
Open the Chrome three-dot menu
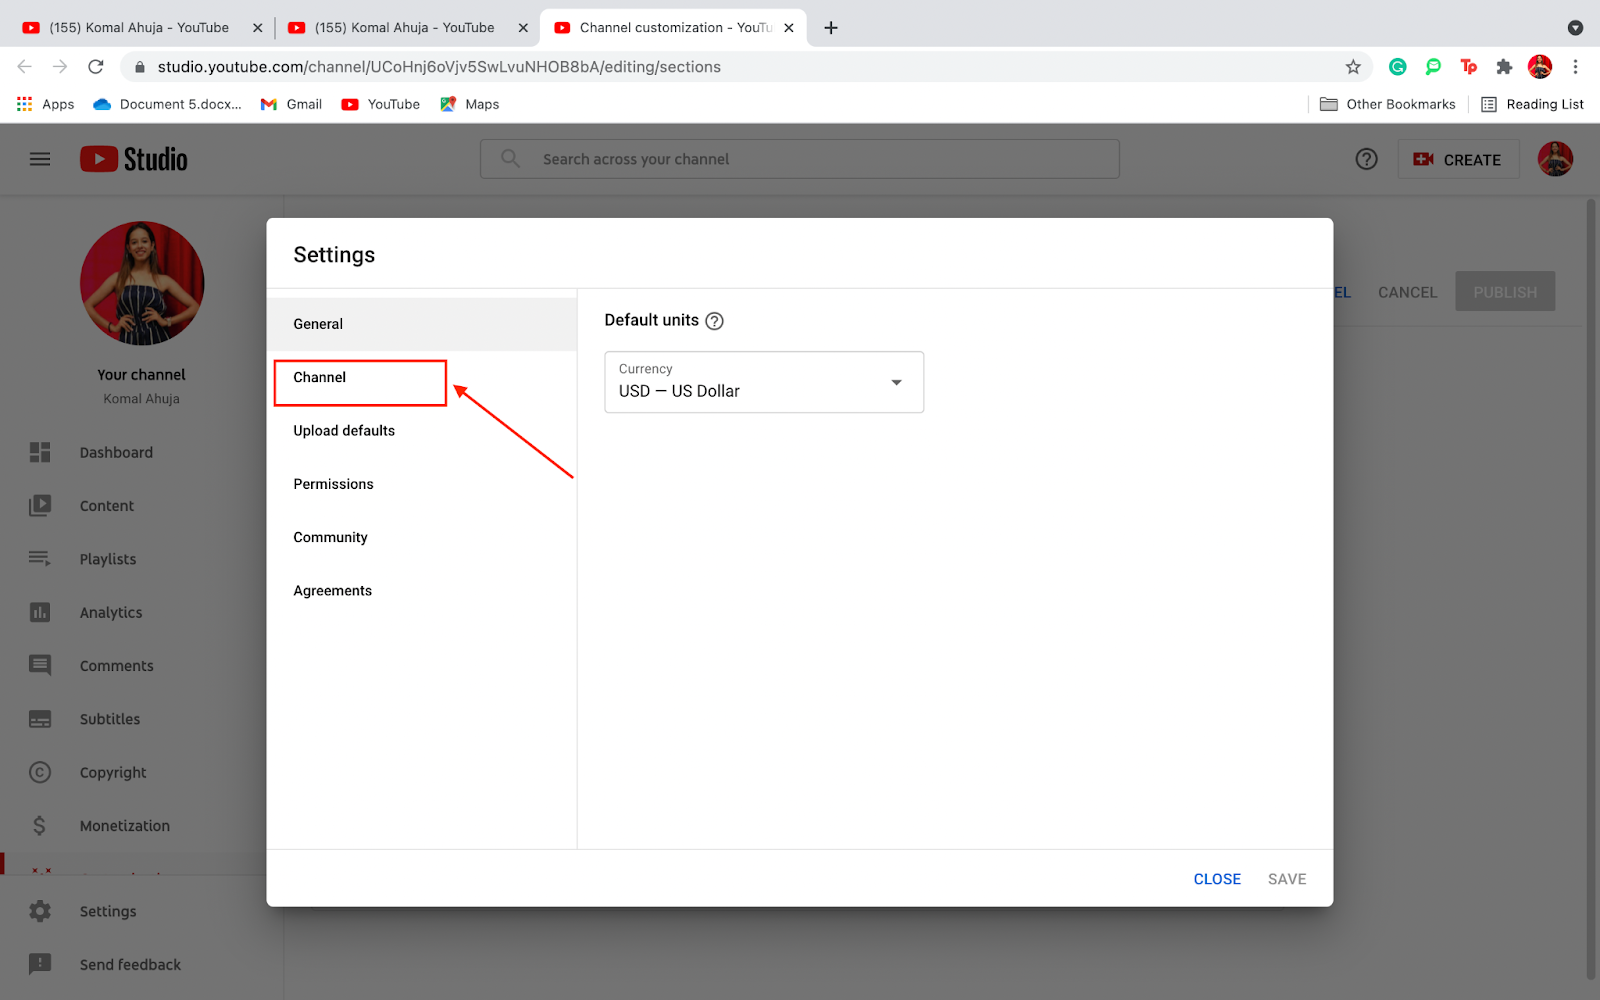1575,67
